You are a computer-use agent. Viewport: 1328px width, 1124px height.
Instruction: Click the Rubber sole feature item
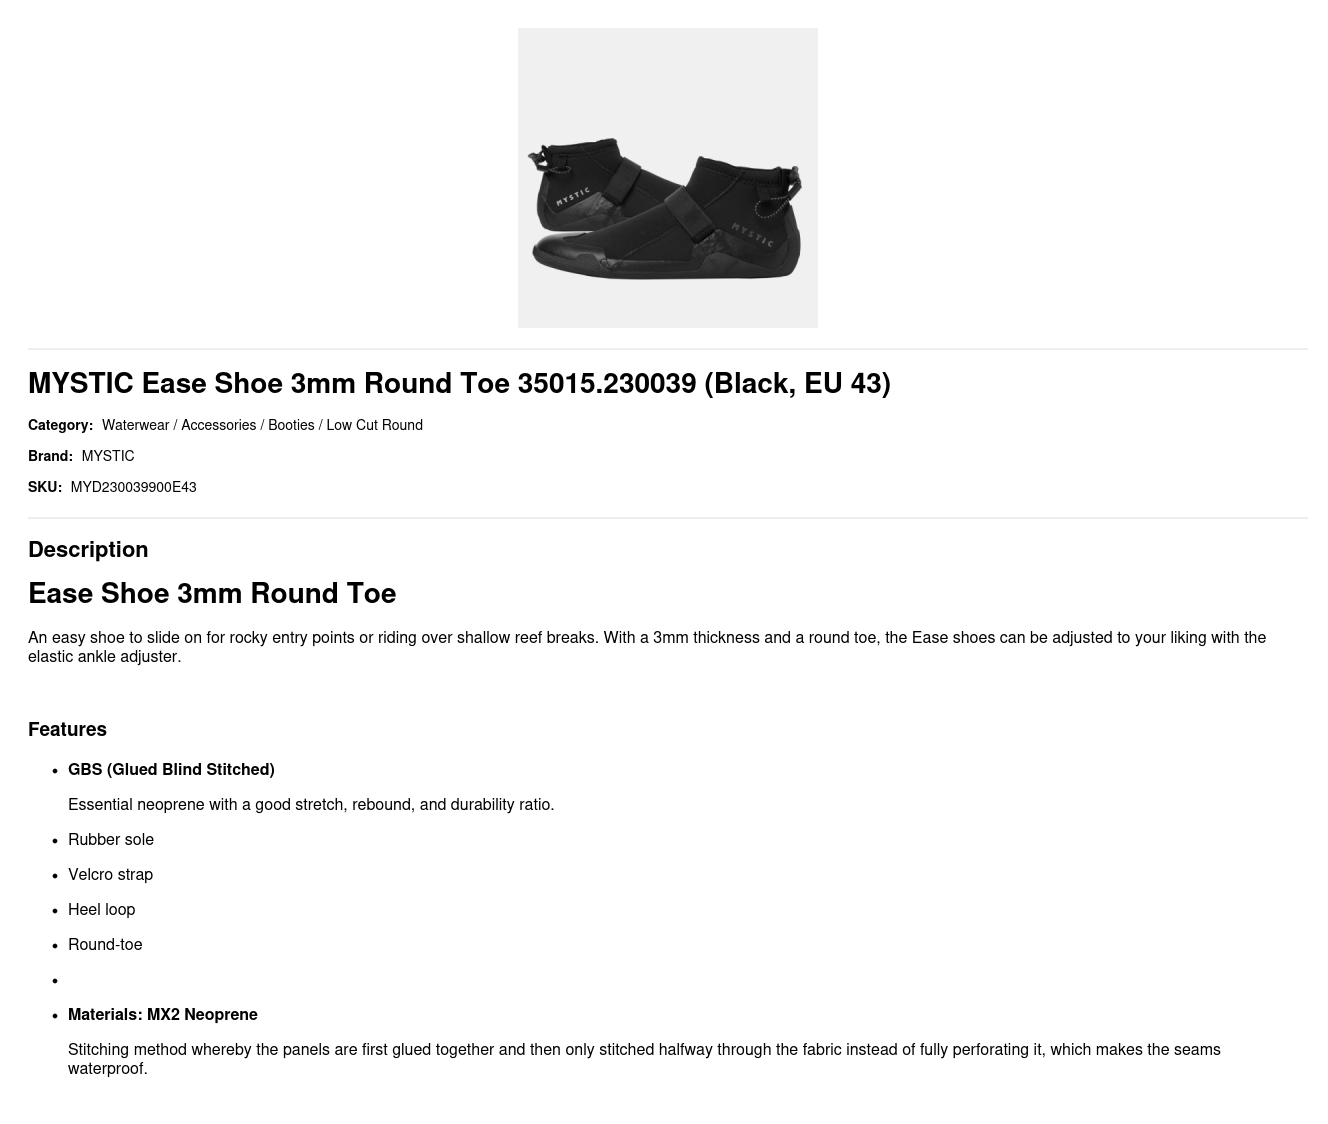(111, 839)
